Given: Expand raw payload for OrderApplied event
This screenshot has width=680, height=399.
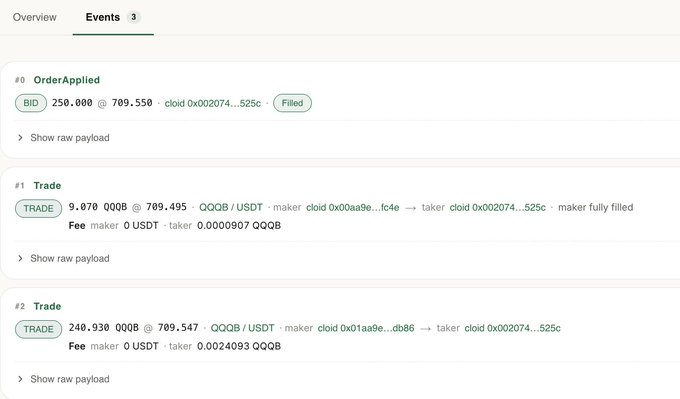Looking at the screenshot, I should point(63,138).
